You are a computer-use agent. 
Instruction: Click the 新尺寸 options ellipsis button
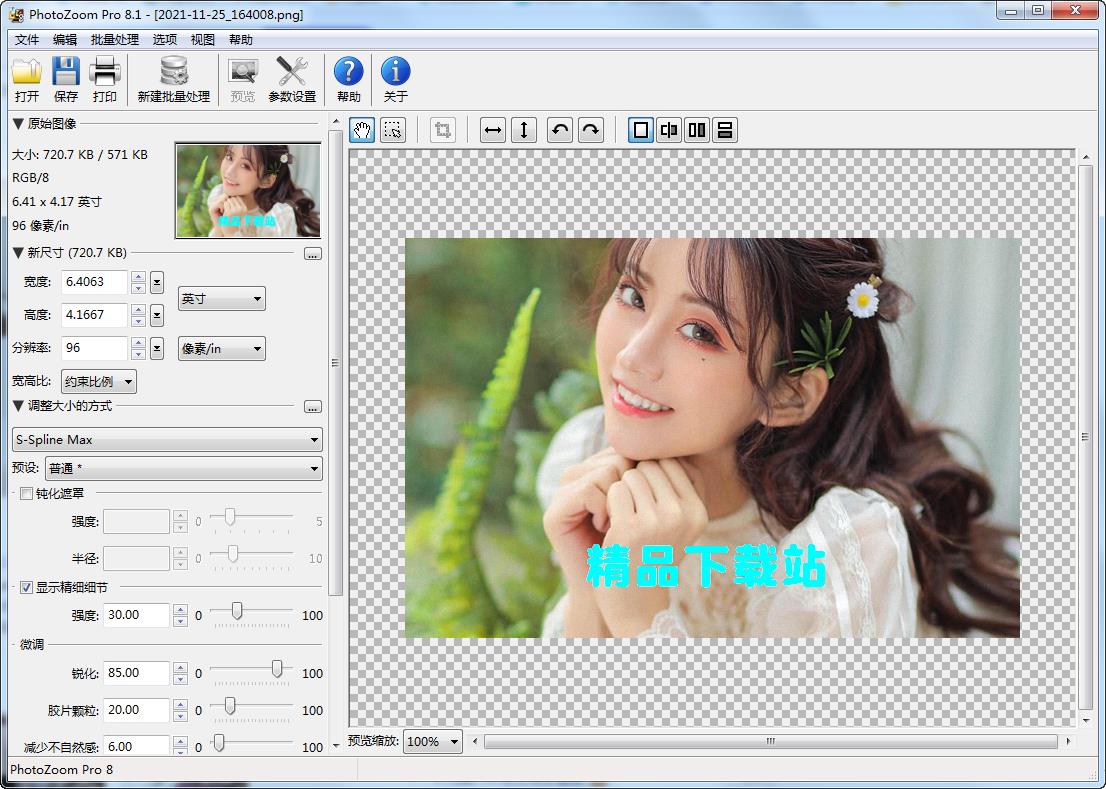tap(313, 254)
